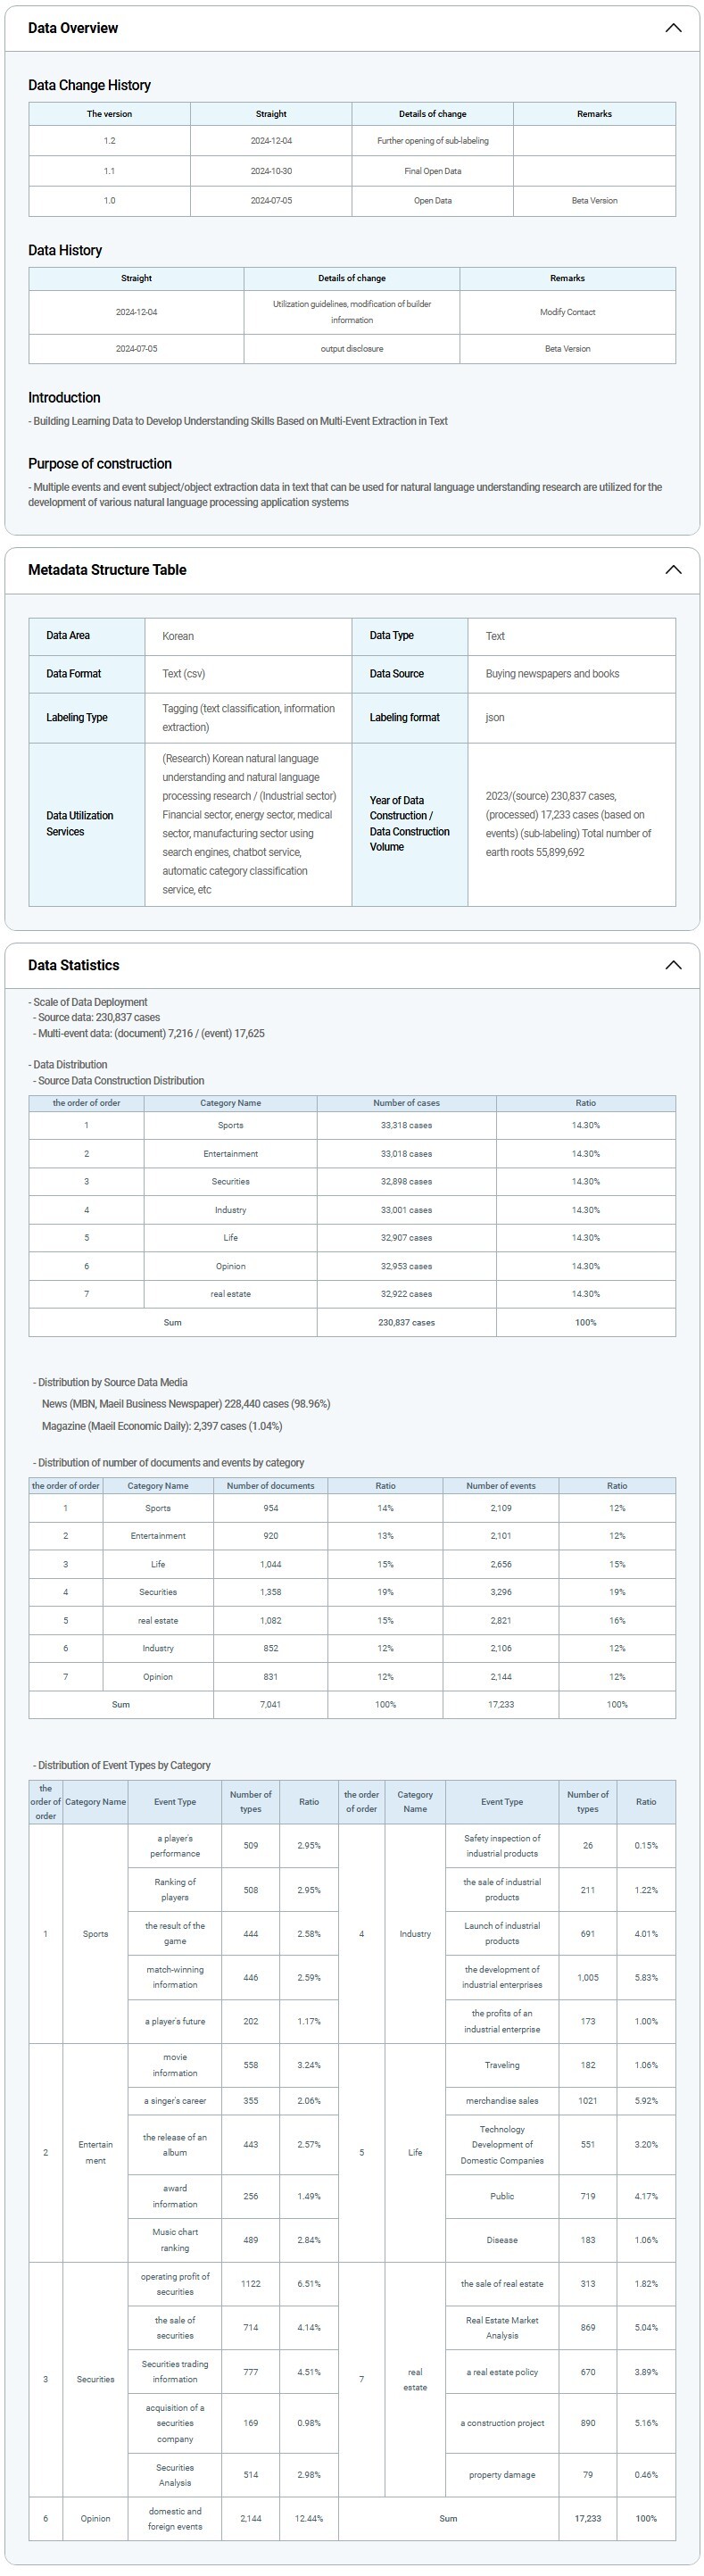Click the '230,837 cases' sum total cell

pos(406,1322)
